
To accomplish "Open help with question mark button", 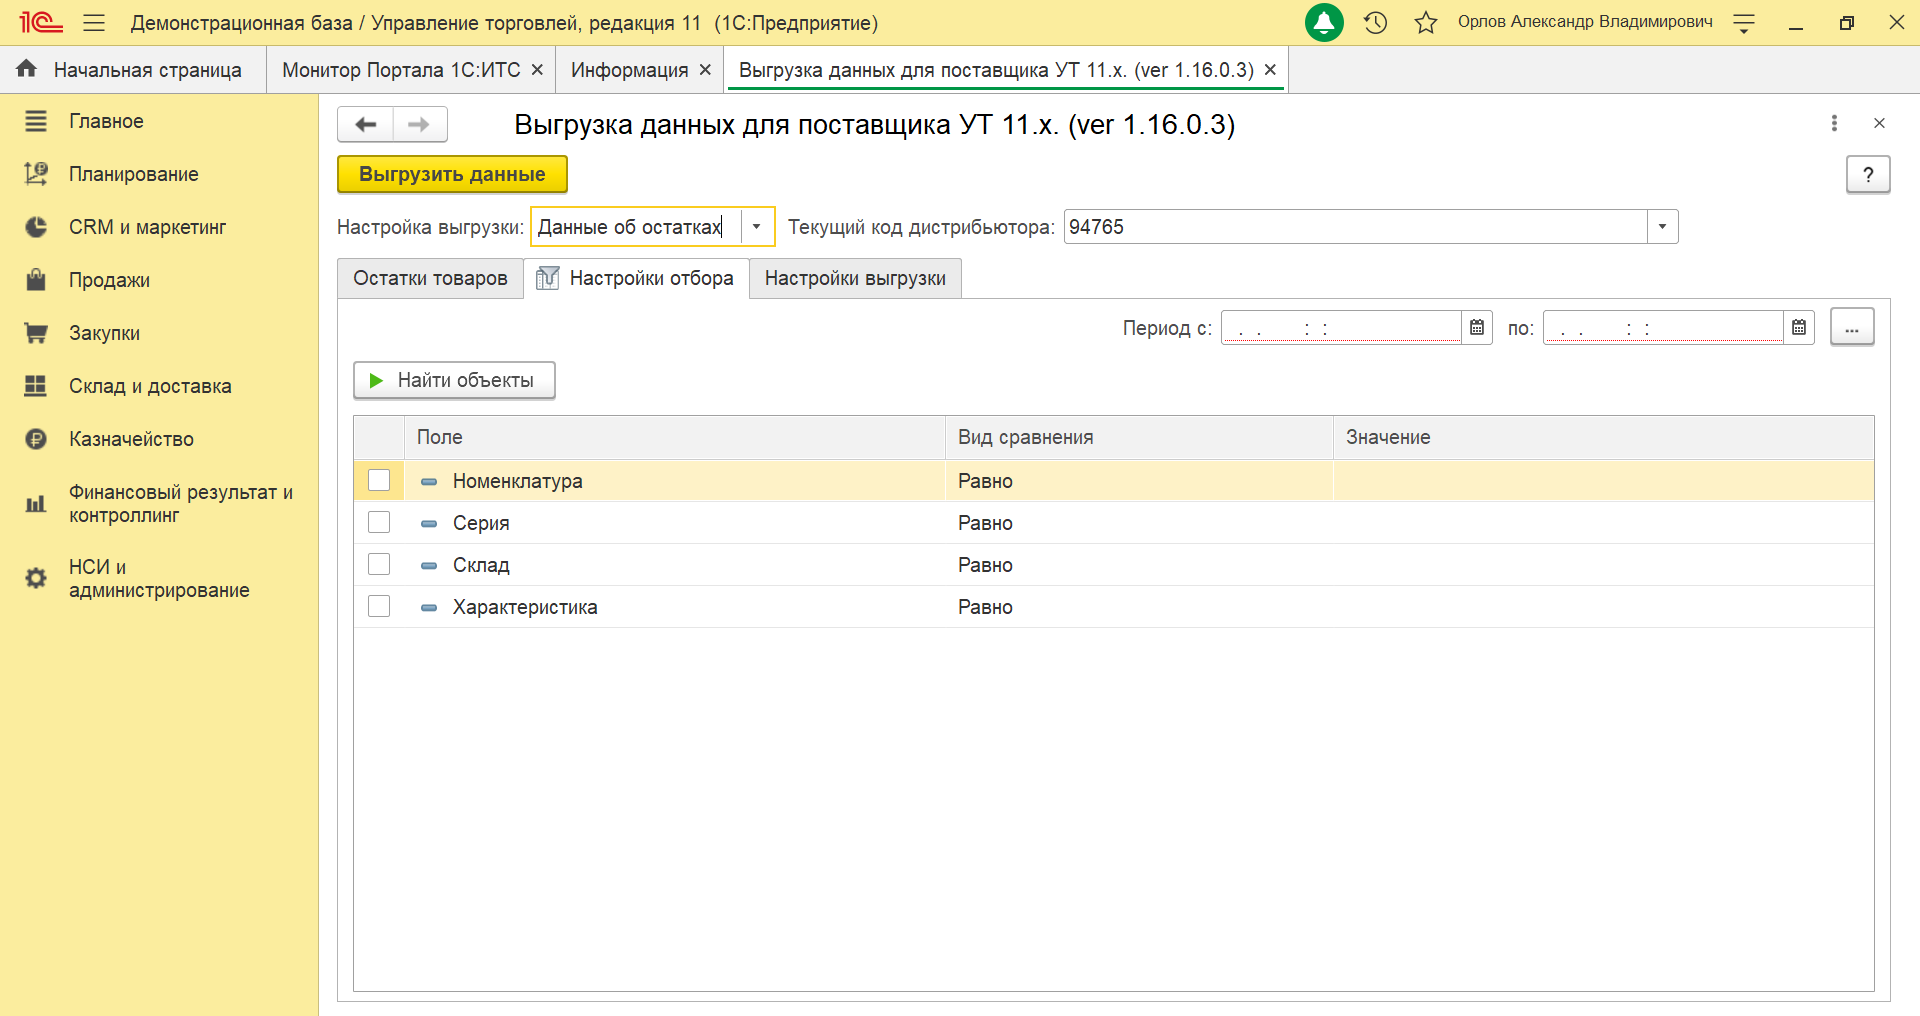I will [1868, 175].
